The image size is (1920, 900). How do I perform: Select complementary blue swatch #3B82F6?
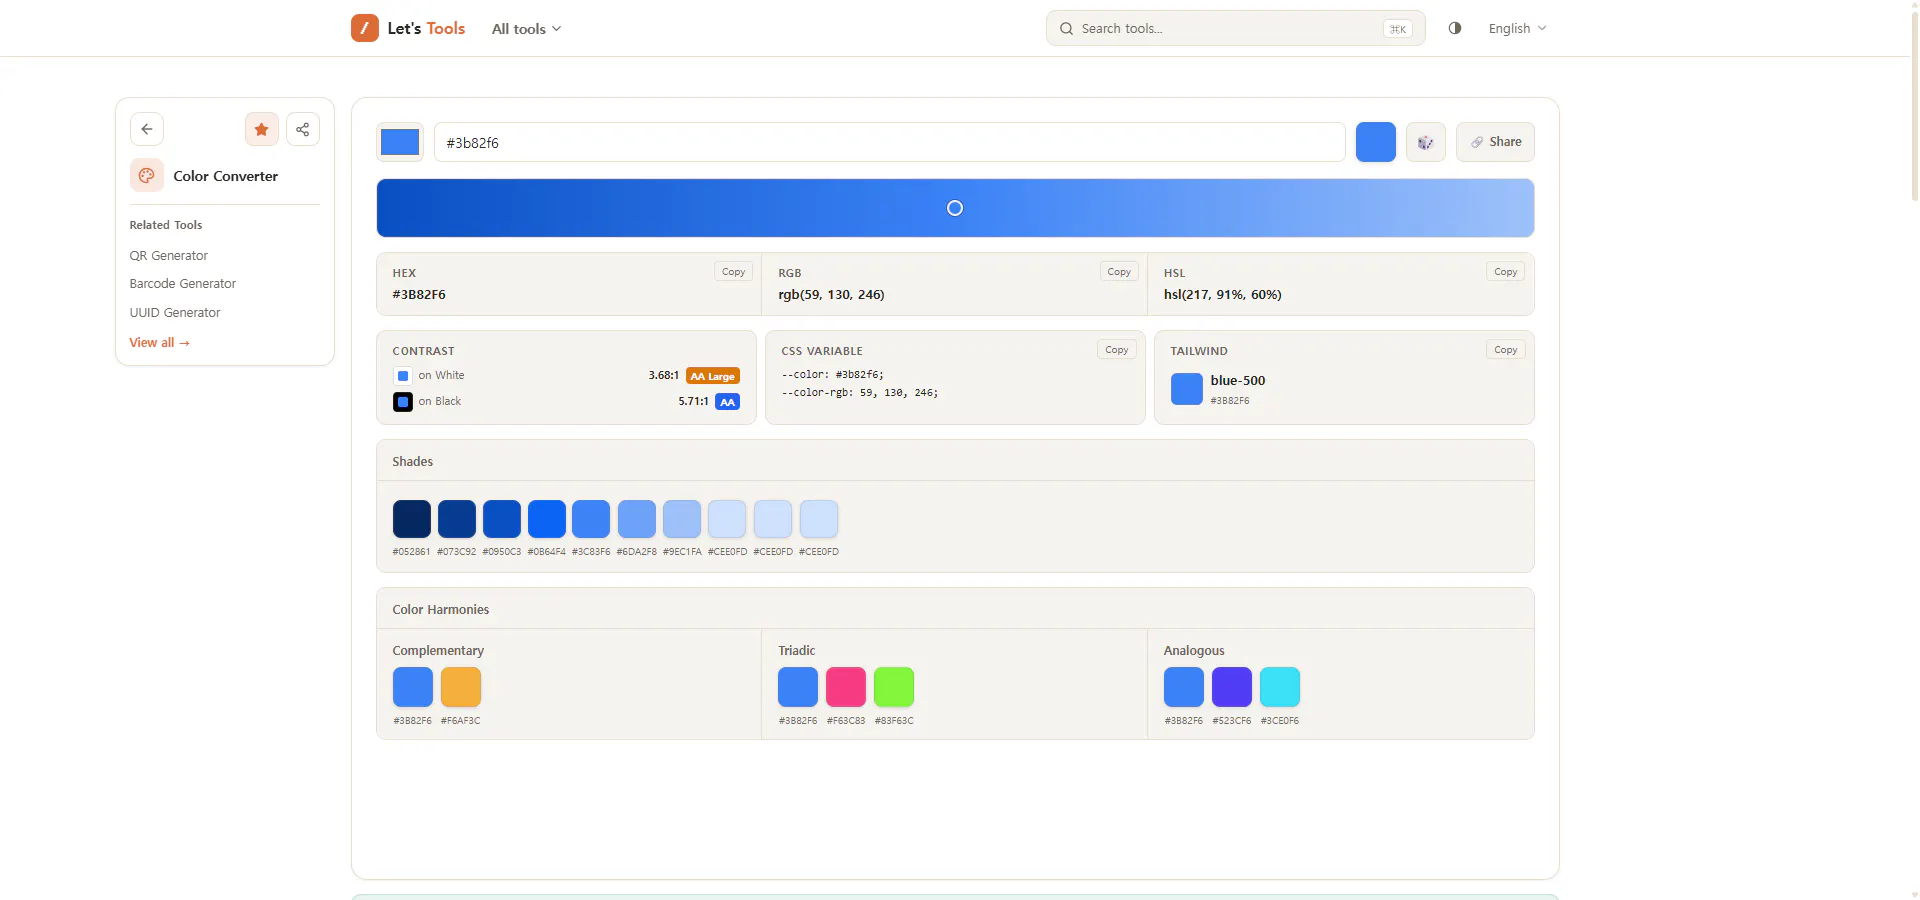pyautogui.click(x=413, y=687)
